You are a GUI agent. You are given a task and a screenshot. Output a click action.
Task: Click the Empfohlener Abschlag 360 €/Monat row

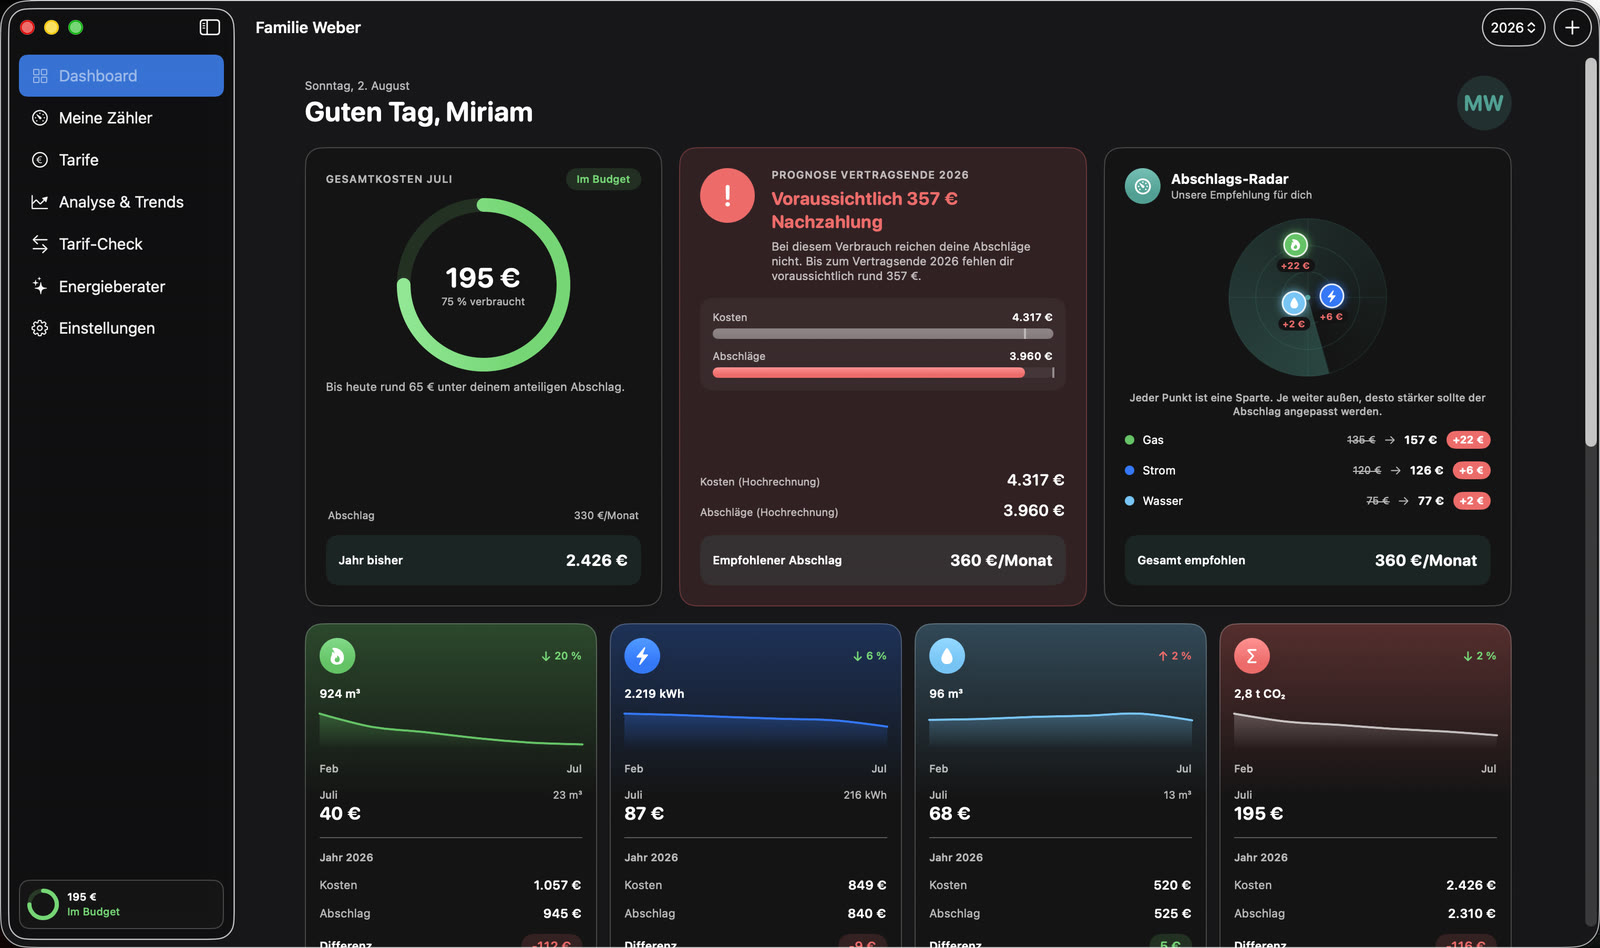pyautogui.click(x=883, y=560)
